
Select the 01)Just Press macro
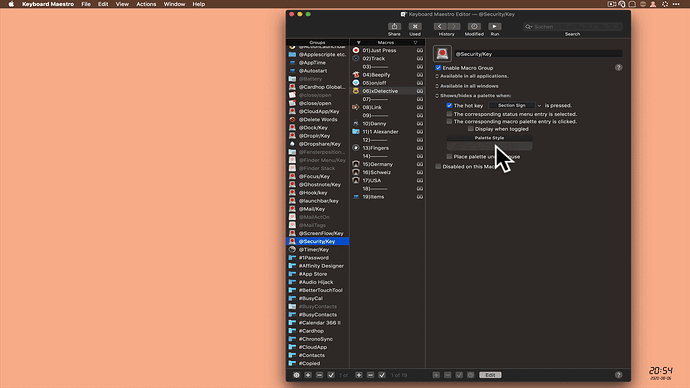tap(388, 51)
